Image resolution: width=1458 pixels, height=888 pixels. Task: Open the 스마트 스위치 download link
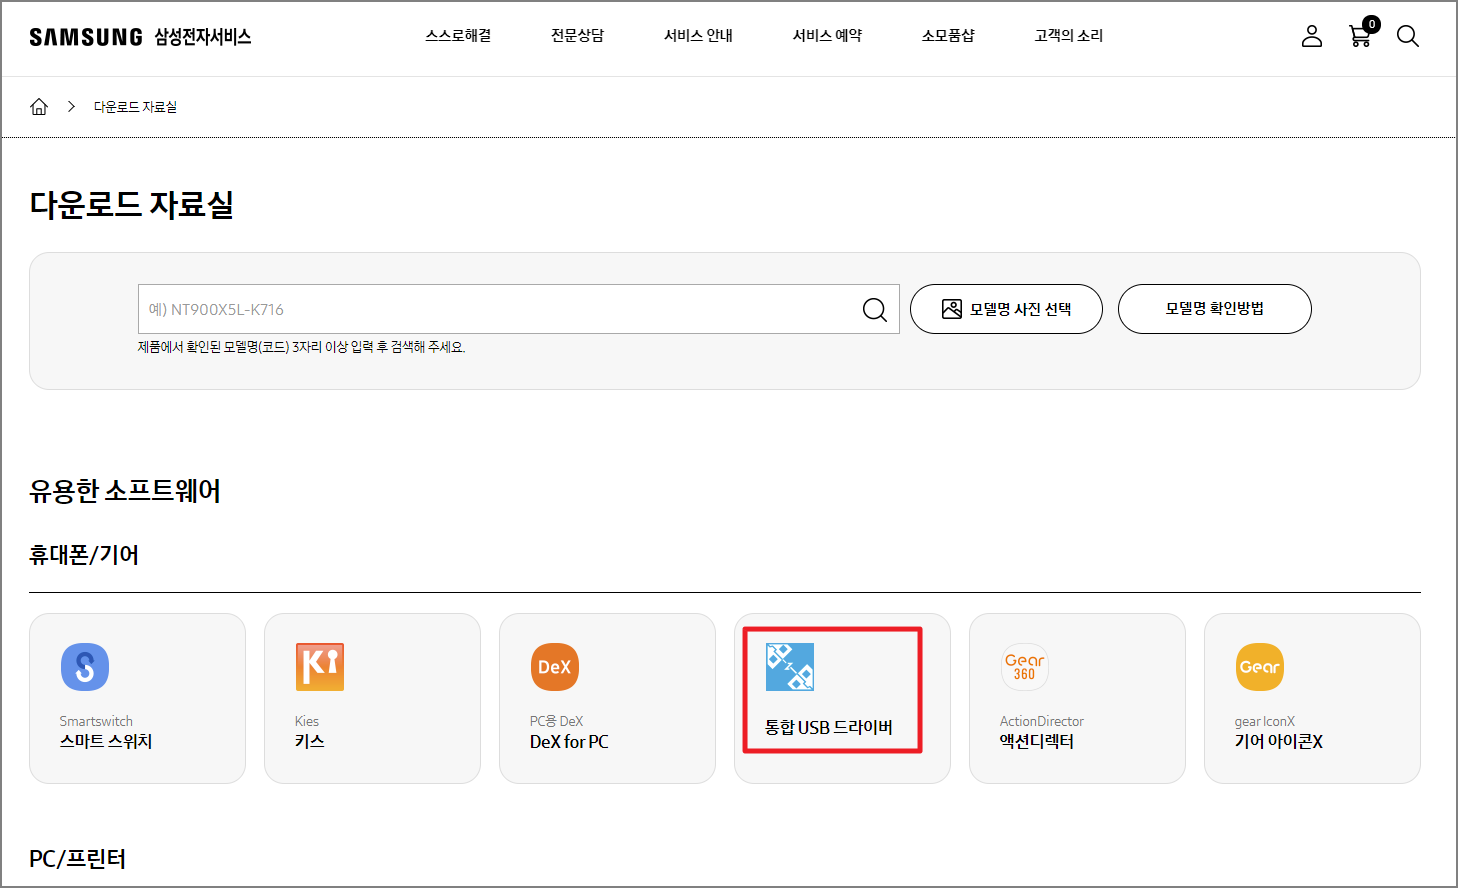(106, 742)
